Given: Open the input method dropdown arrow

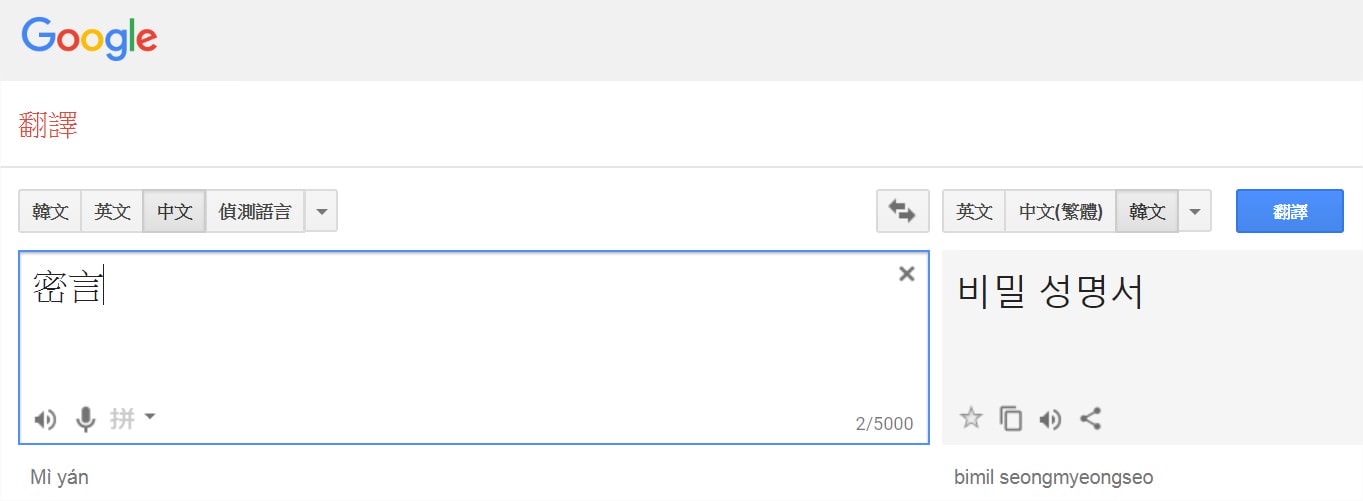Looking at the screenshot, I should (150, 416).
